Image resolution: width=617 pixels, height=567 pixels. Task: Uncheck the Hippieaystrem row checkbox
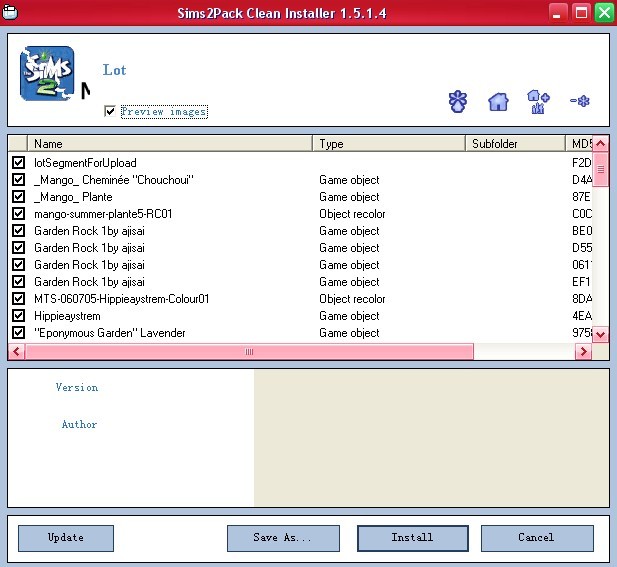[x=18, y=316]
